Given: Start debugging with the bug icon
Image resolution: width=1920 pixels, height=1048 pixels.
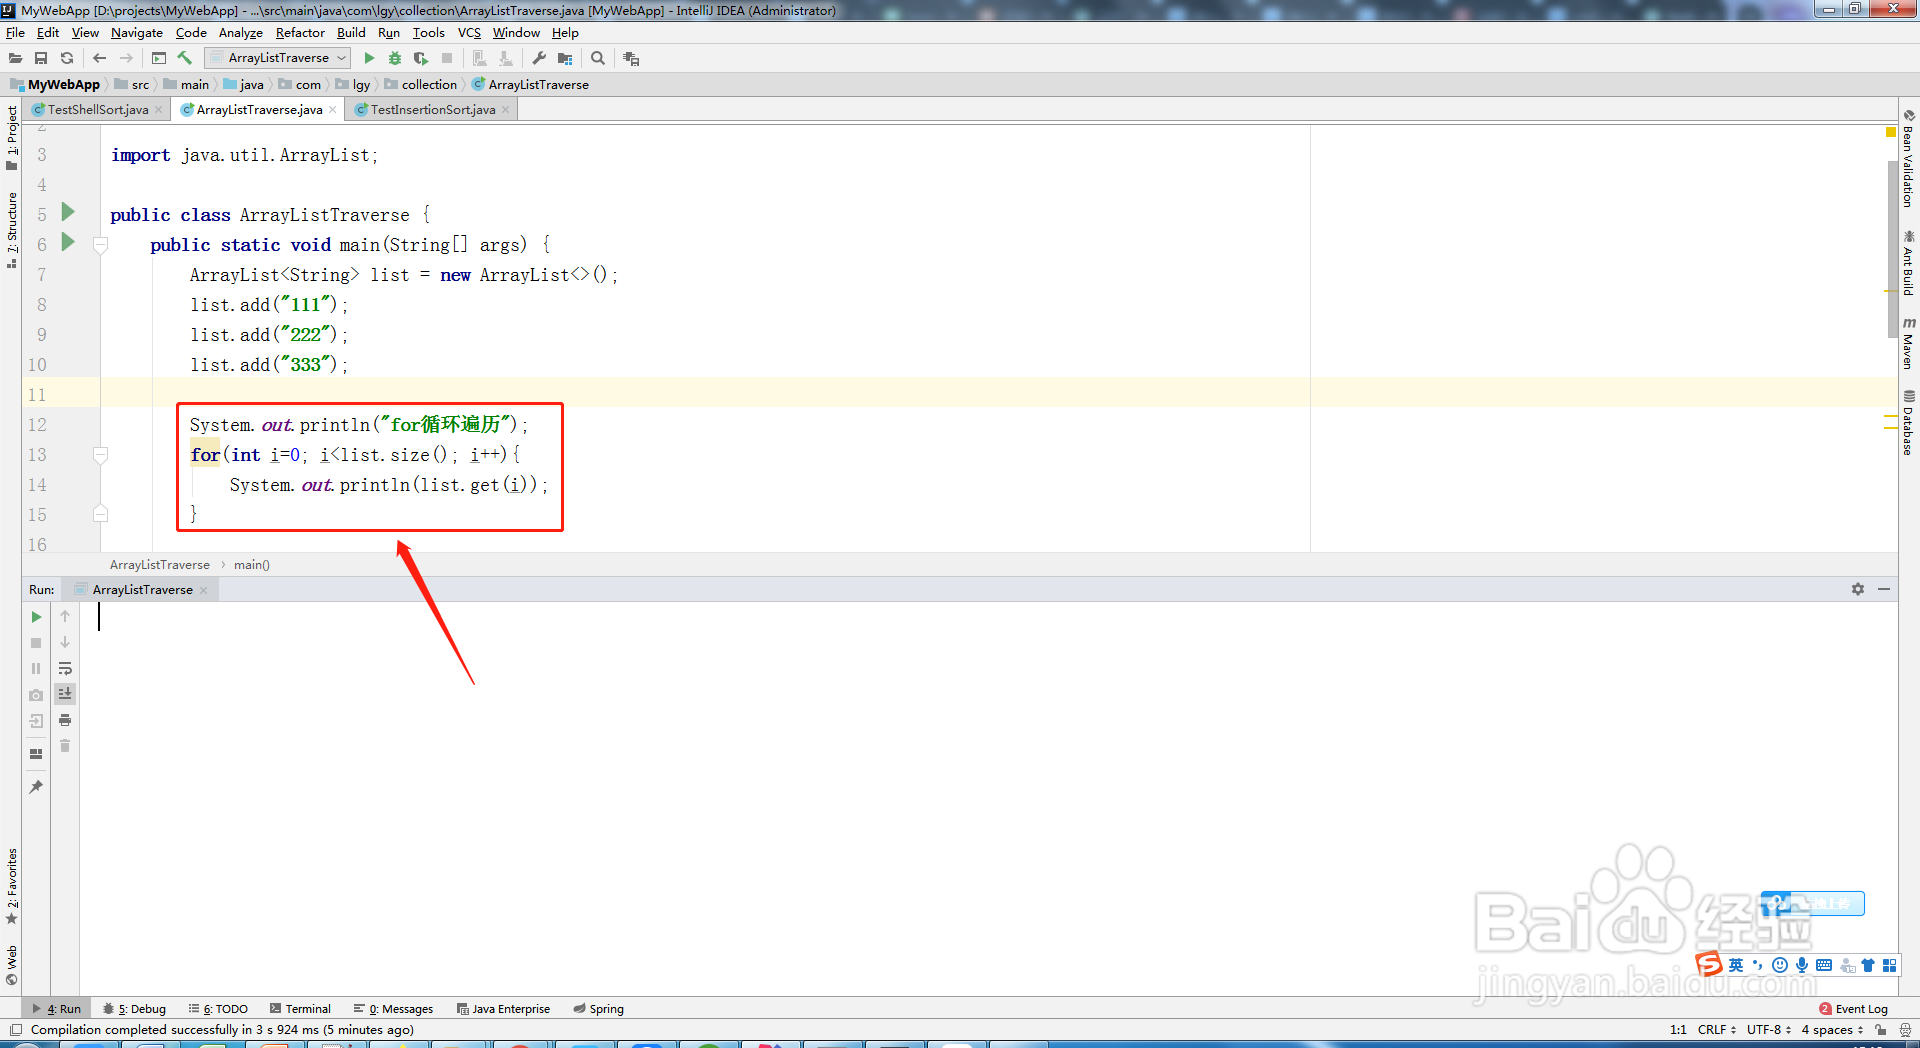Looking at the screenshot, I should [395, 58].
